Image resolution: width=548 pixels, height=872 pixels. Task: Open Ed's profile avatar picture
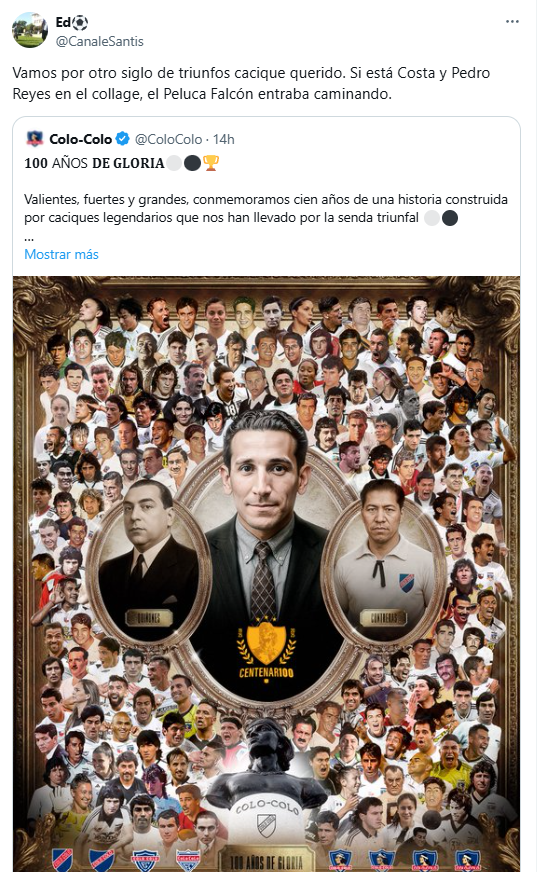tap(30, 30)
